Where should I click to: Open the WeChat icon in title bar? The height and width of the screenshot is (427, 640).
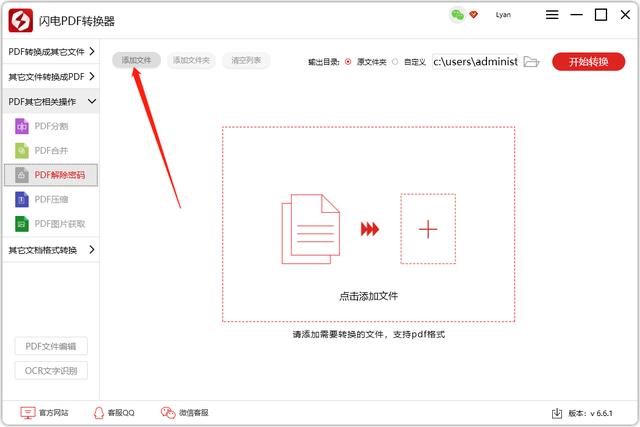click(457, 15)
